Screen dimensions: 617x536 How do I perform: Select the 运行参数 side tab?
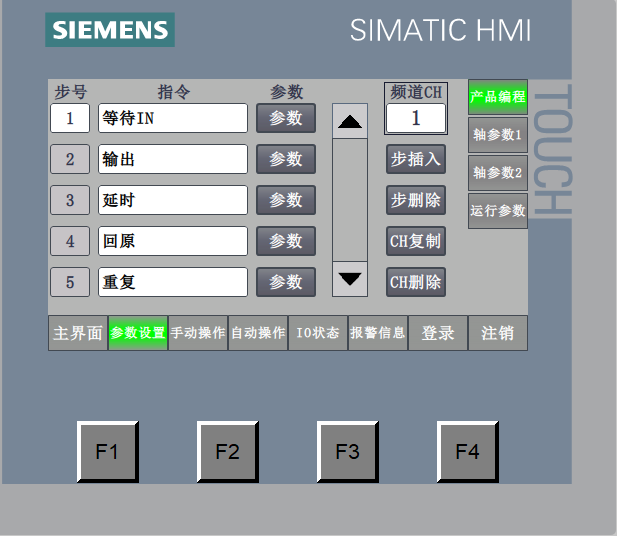coord(498,211)
